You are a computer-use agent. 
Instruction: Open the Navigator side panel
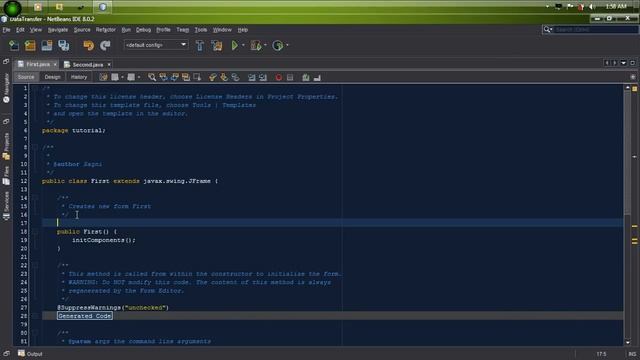(x=6, y=88)
